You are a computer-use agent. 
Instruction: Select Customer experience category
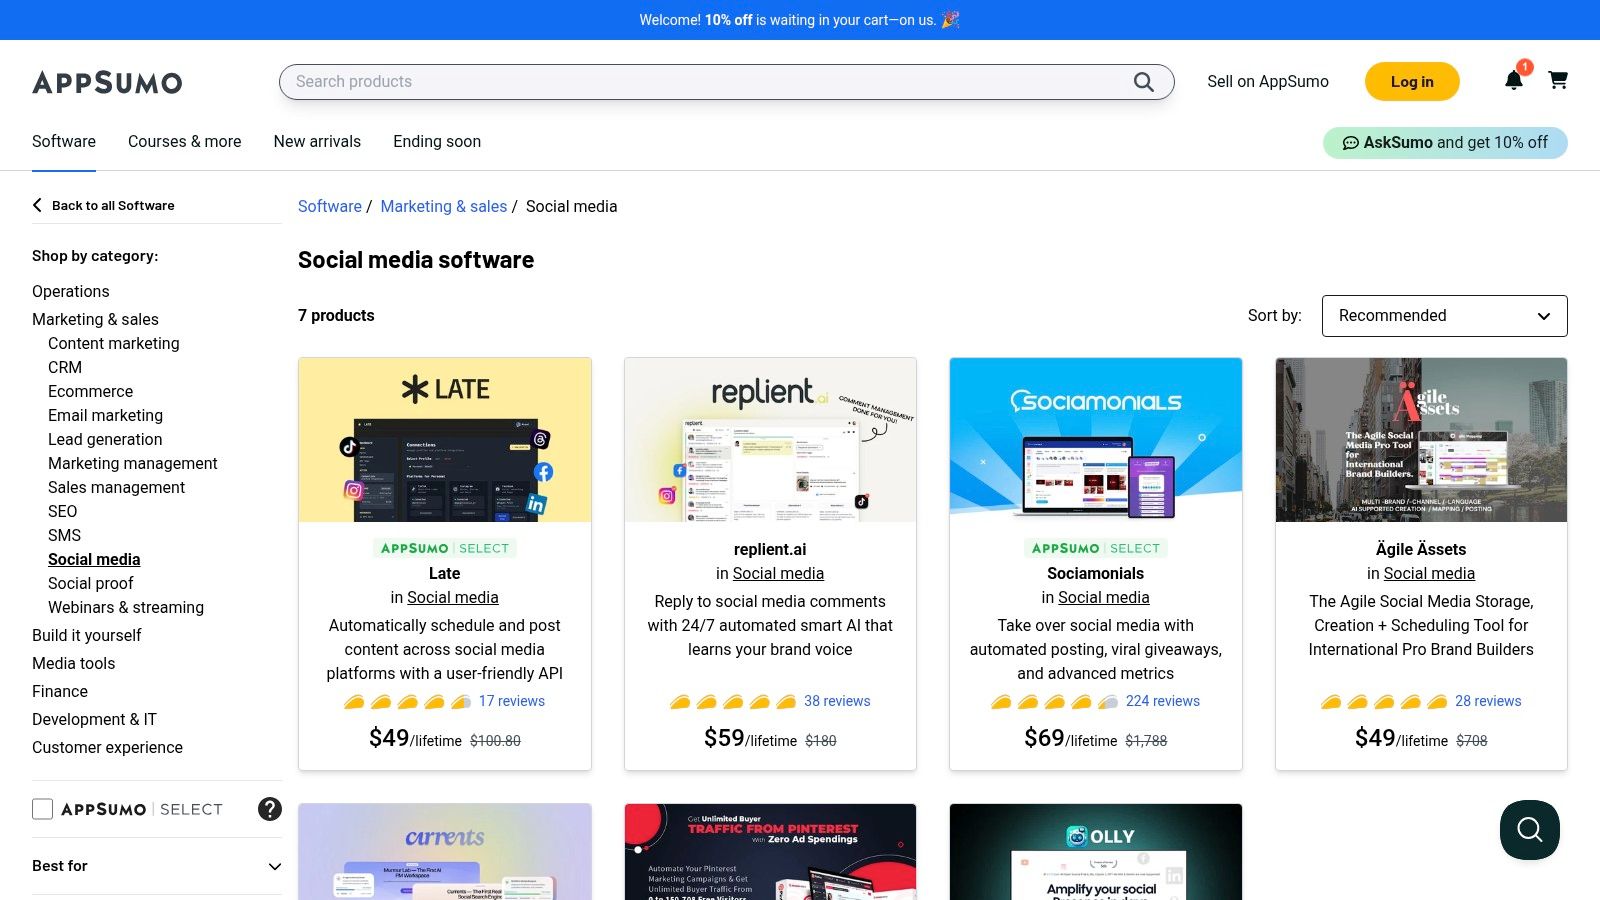tap(107, 747)
